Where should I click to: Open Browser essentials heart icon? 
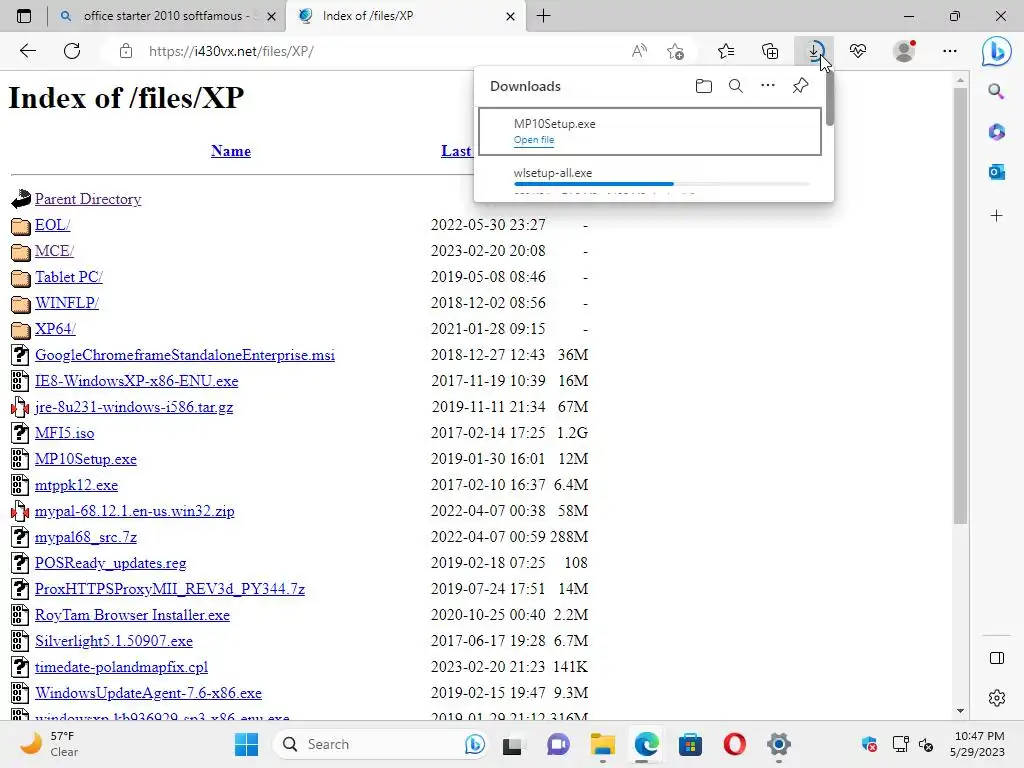click(858, 51)
